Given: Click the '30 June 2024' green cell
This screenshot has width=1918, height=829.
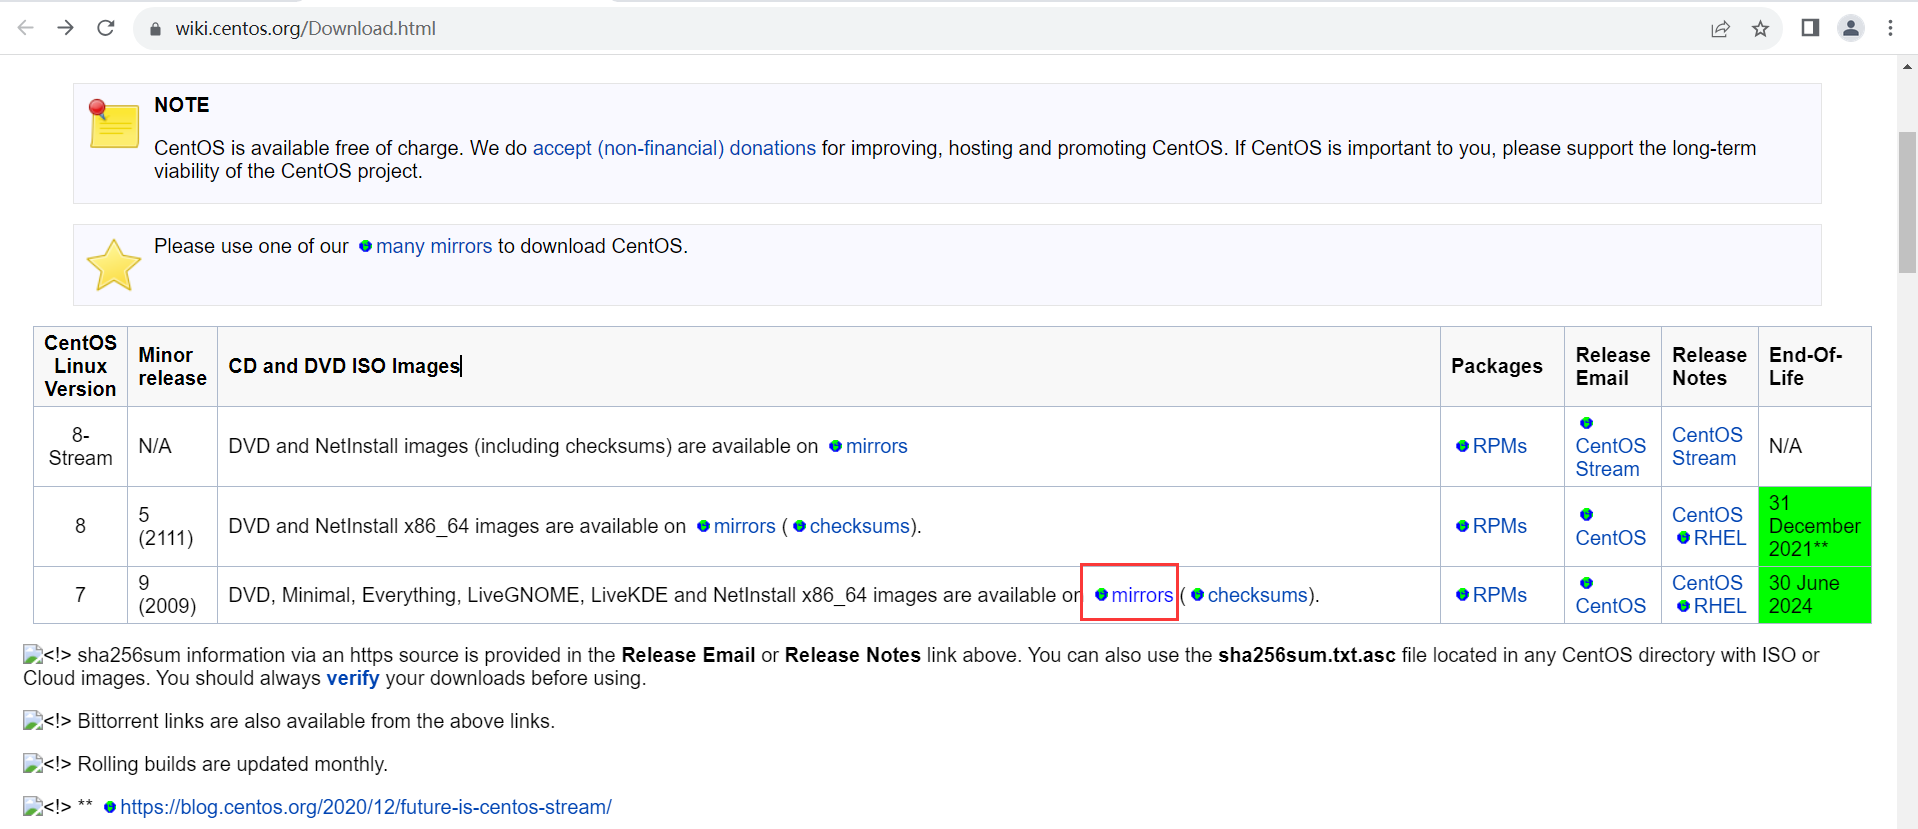Looking at the screenshot, I should tap(1814, 595).
